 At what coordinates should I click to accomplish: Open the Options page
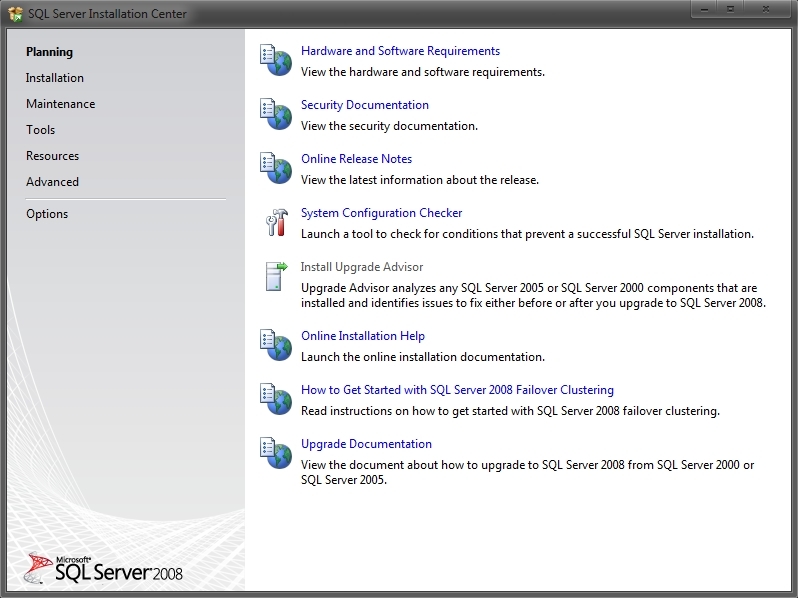[x=47, y=214]
